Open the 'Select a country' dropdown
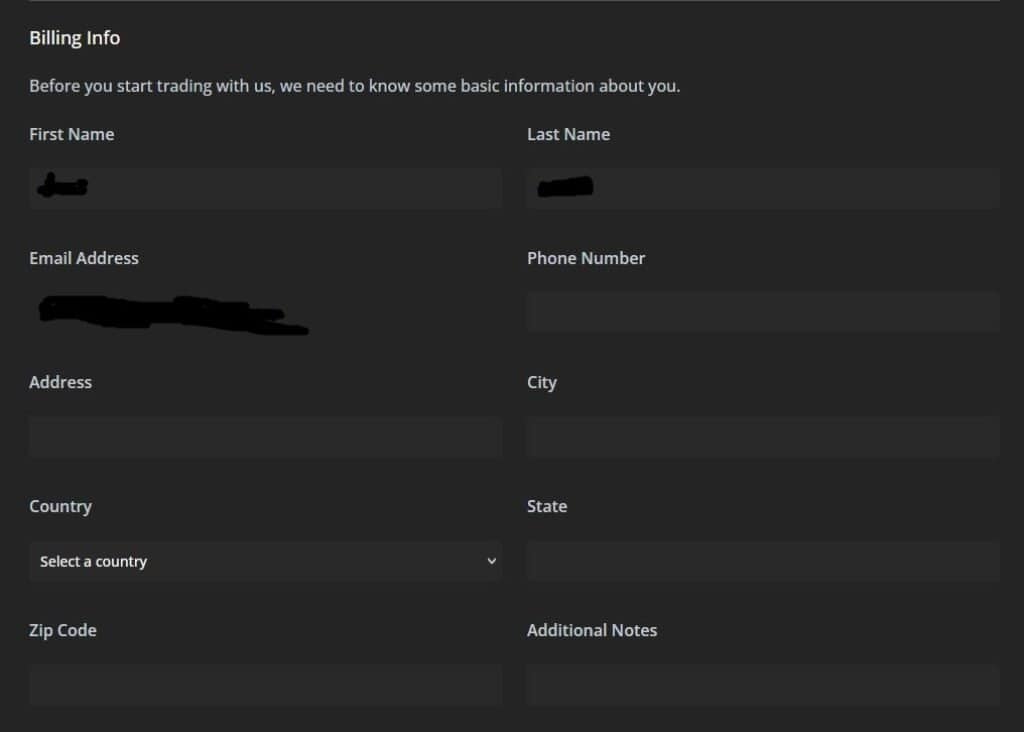The image size is (1024, 732). [x=265, y=561]
